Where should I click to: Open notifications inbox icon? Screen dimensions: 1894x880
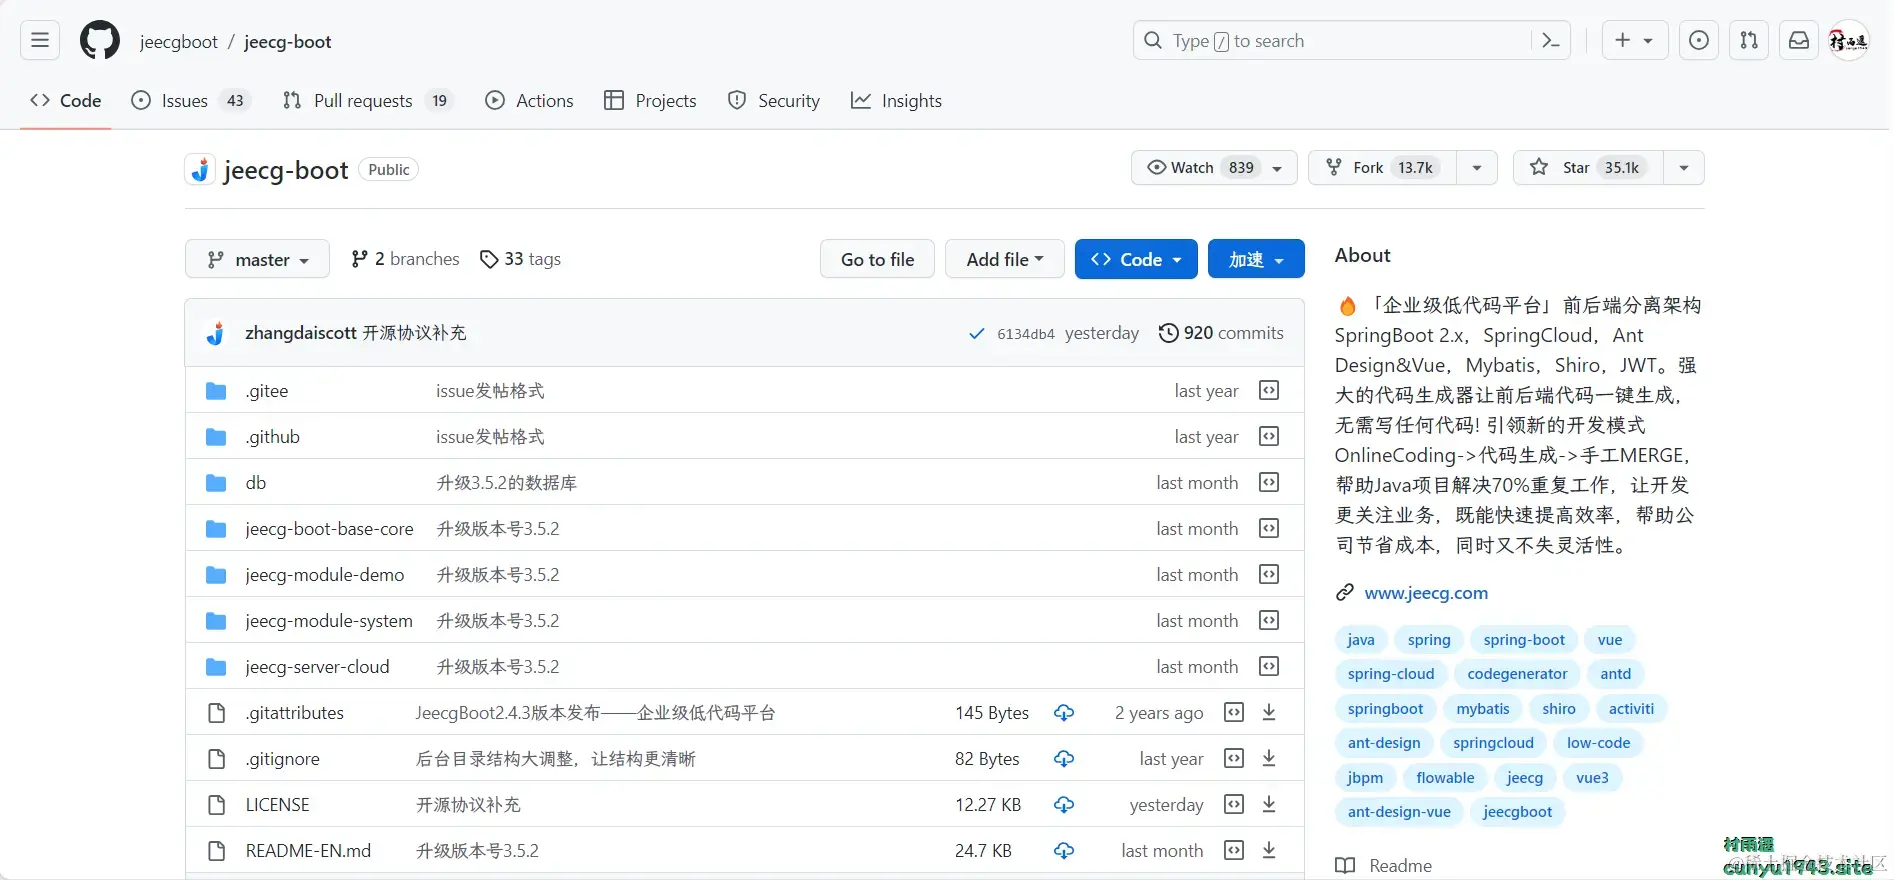(1799, 41)
